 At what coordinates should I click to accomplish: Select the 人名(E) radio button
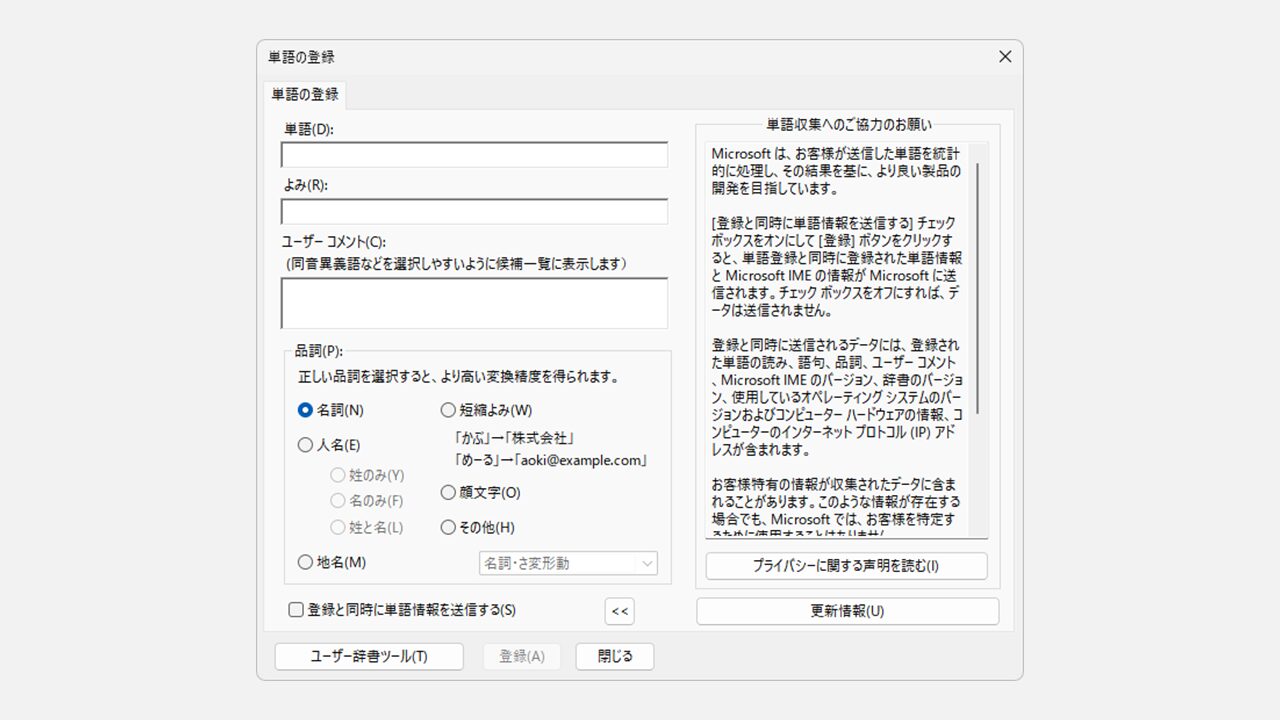point(306,445)
